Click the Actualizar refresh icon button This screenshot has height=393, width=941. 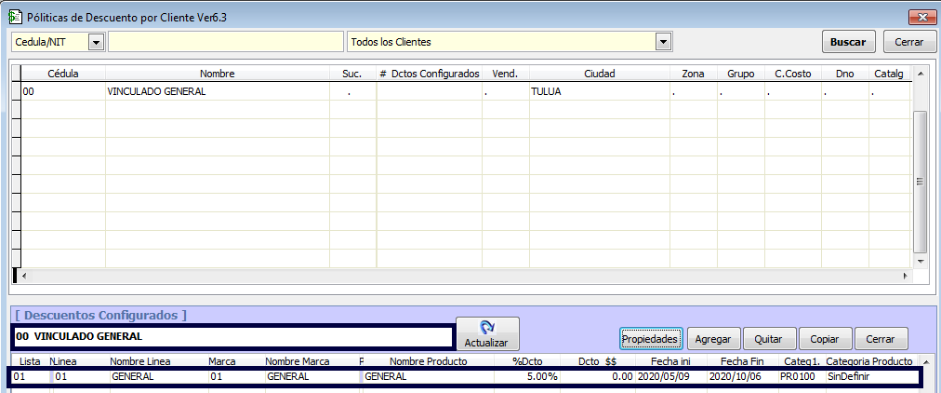[487, 334]
